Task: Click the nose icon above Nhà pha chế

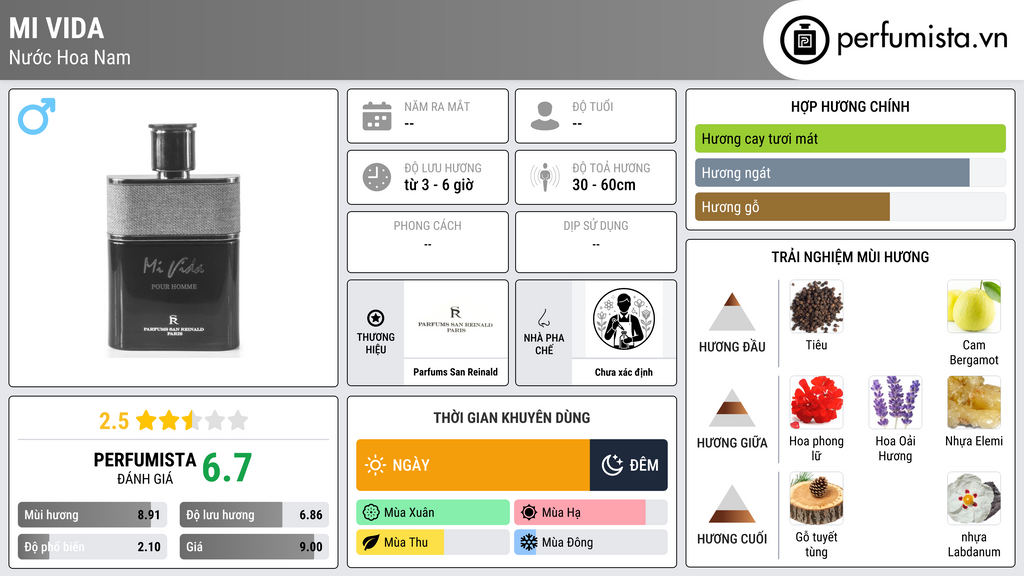Action: 543,318
